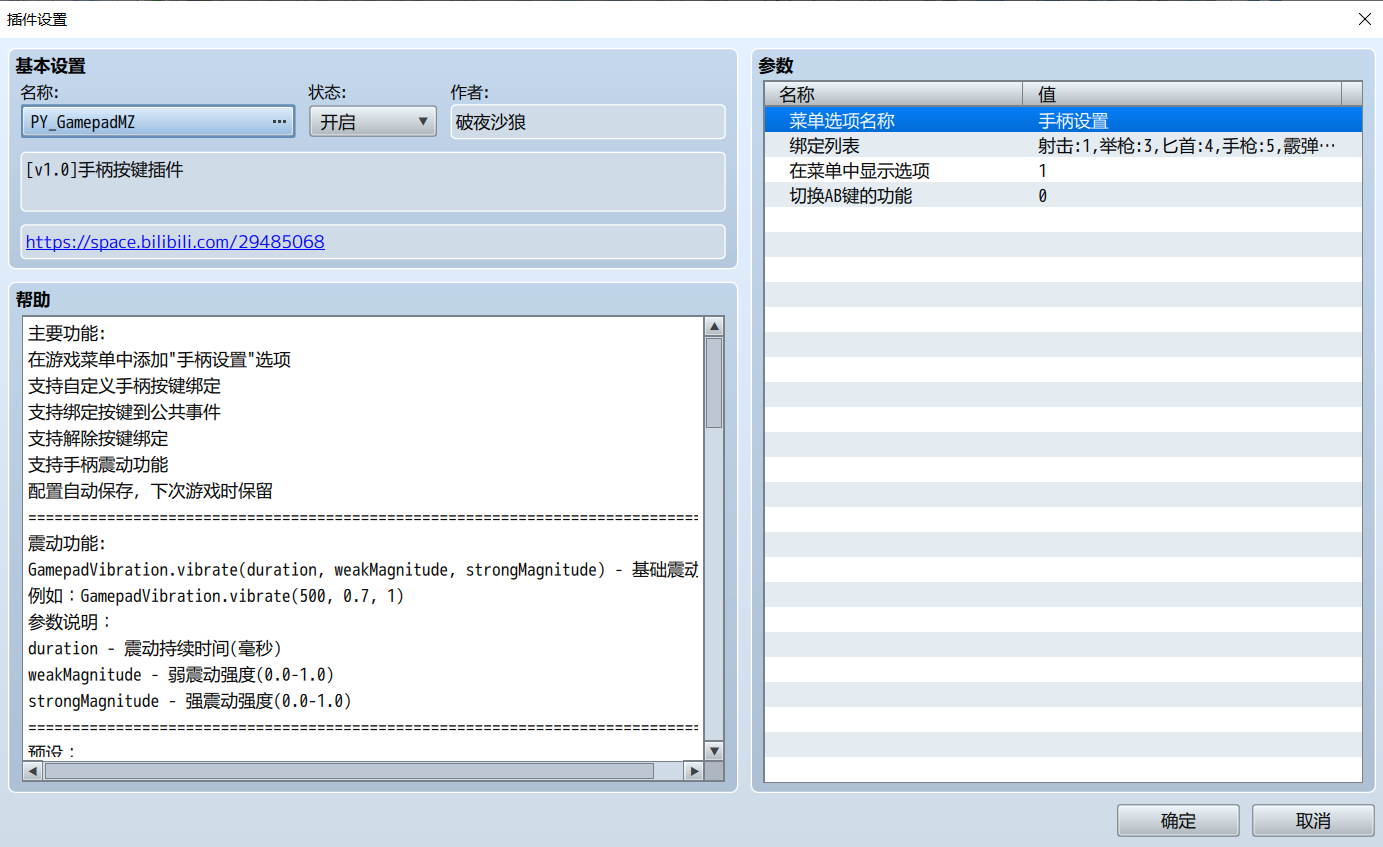Click help line 支持绑定按键到公共事件
The height and width of the screenshot is (847, 1383).
124,412
